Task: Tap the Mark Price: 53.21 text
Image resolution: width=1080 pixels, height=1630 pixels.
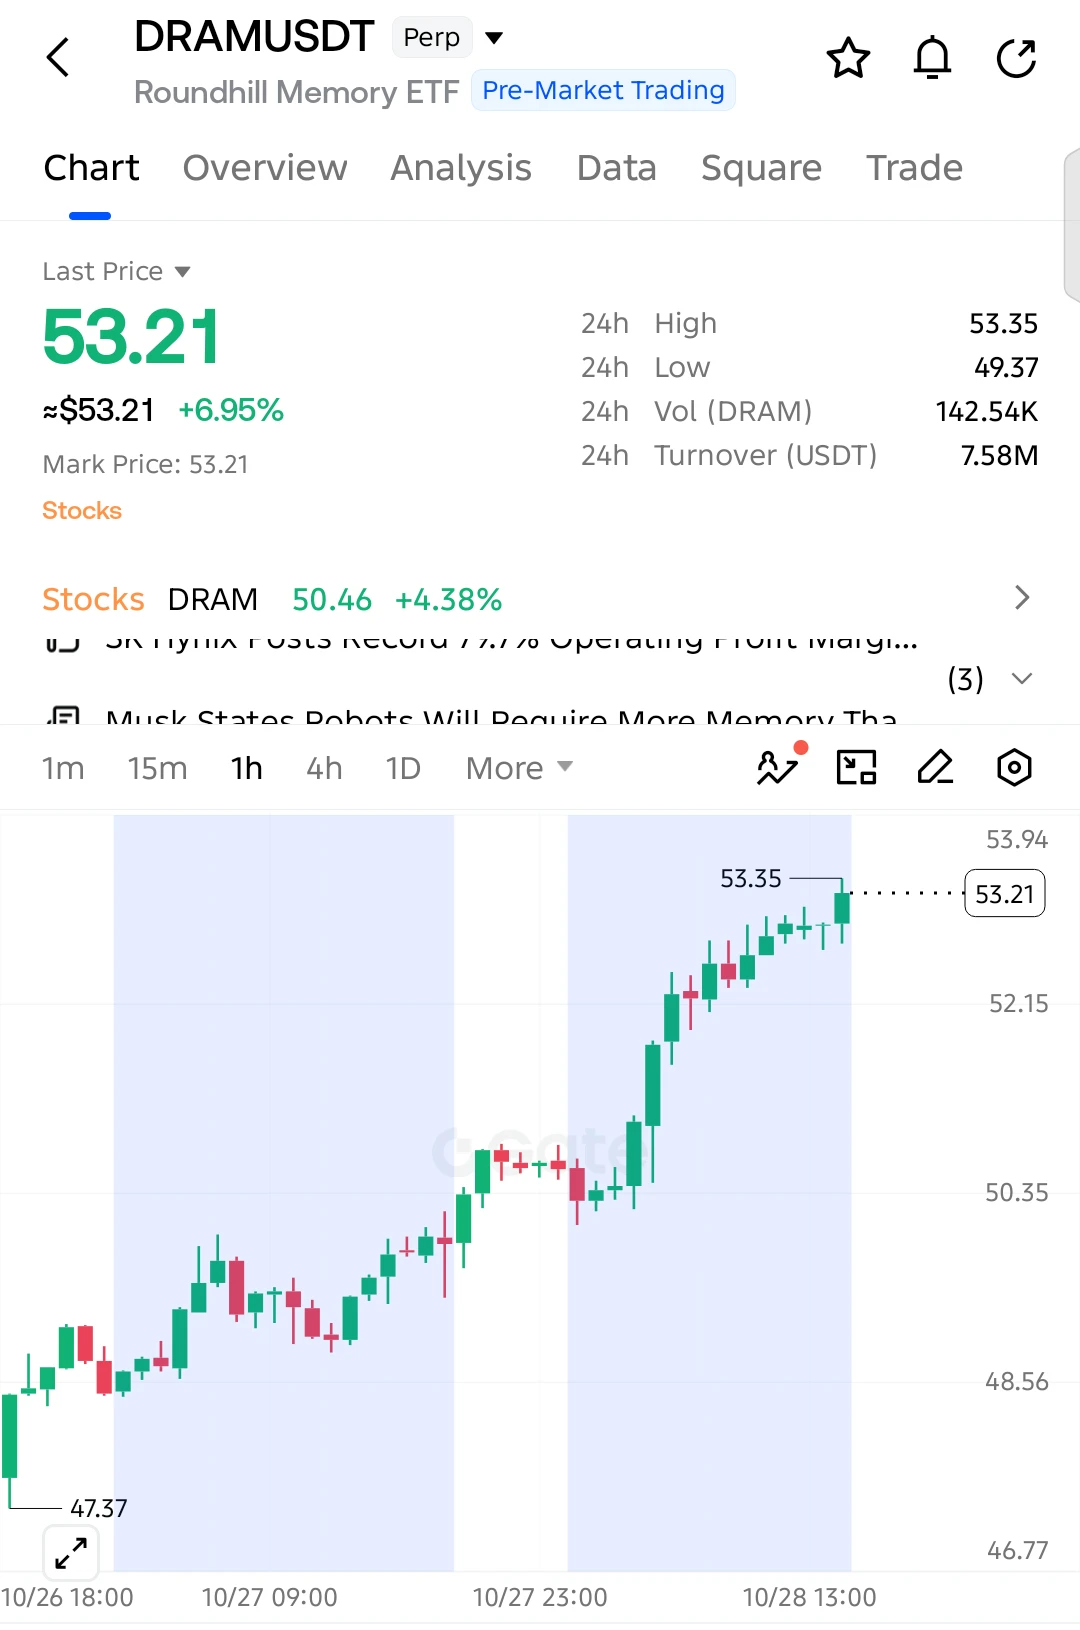Action: point(145,464)
